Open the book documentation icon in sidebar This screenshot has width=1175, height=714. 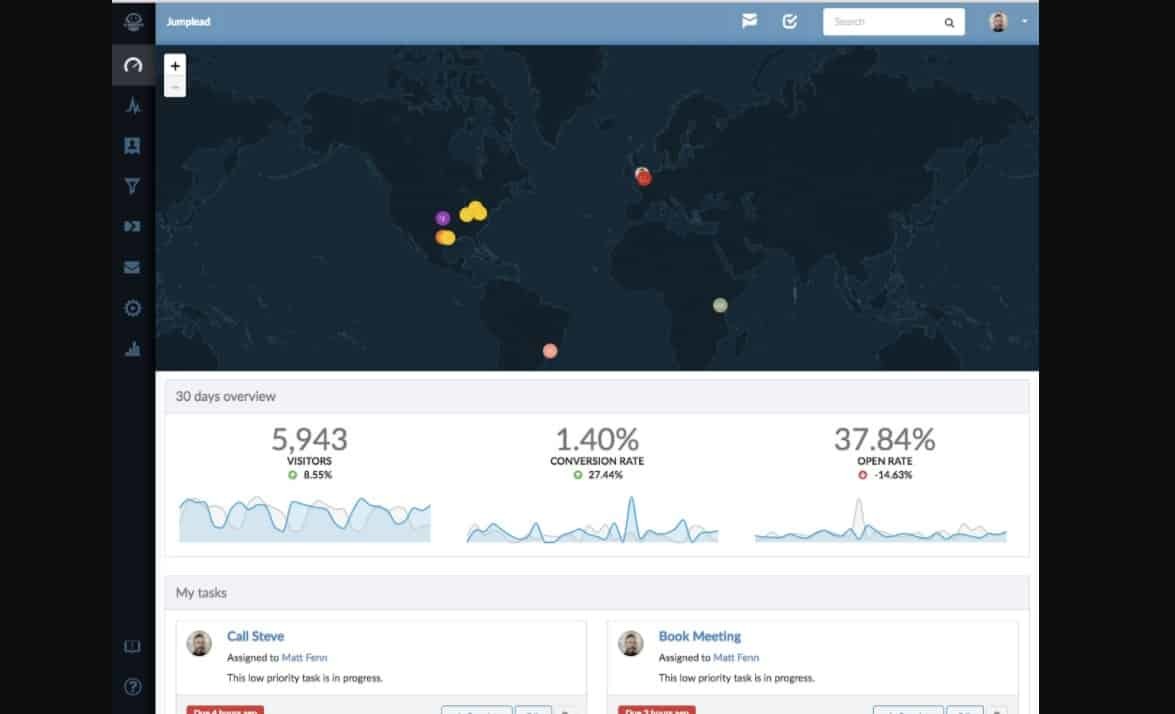(132, 647)
